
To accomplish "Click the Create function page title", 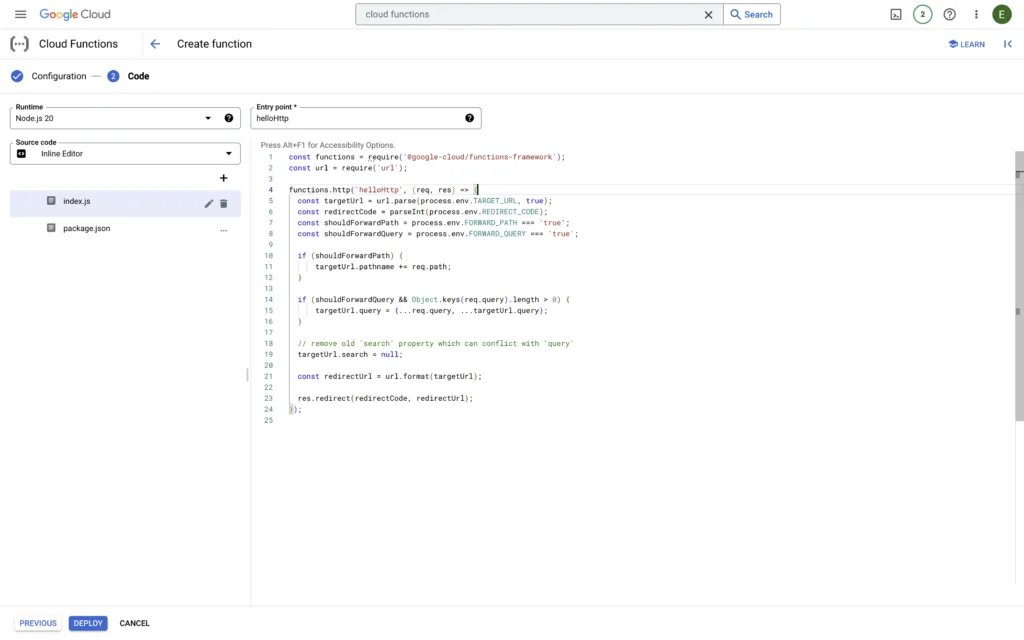I will [x=214, y=44].
